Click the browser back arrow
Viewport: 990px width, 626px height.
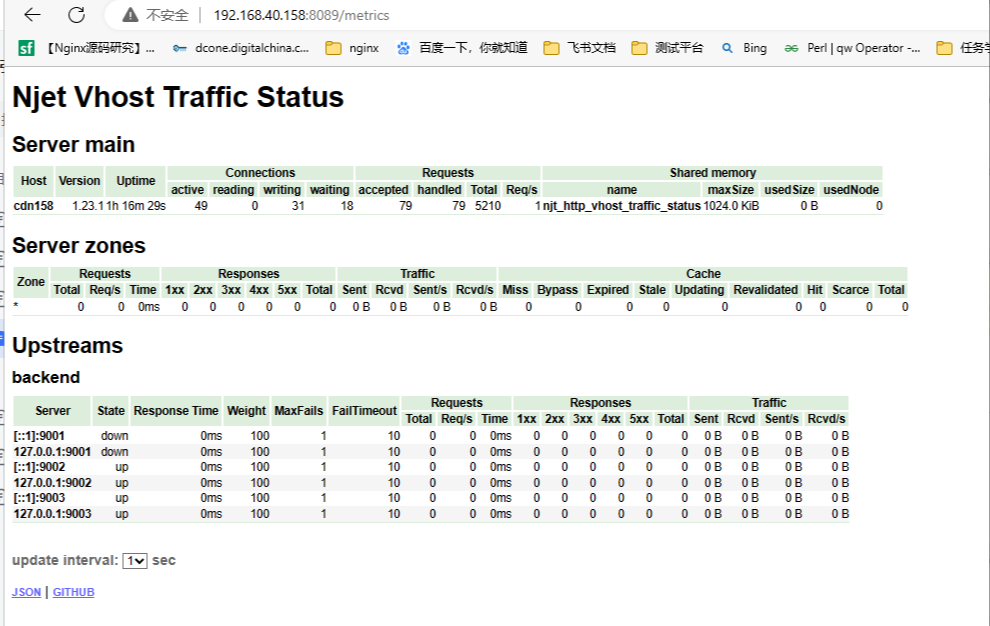click(x=32, y=15)
